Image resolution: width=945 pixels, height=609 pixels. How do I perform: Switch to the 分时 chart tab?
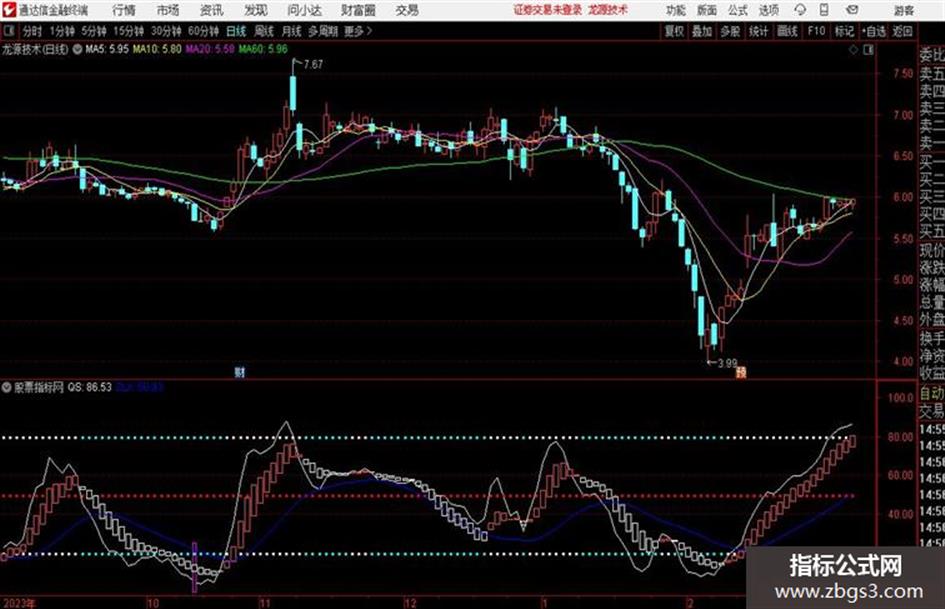tap(33, 31)
